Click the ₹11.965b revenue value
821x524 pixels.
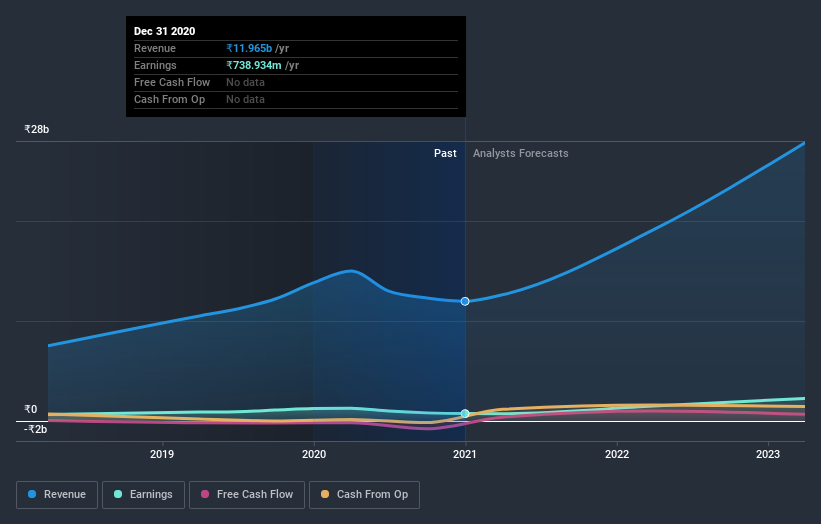[249, 48]
